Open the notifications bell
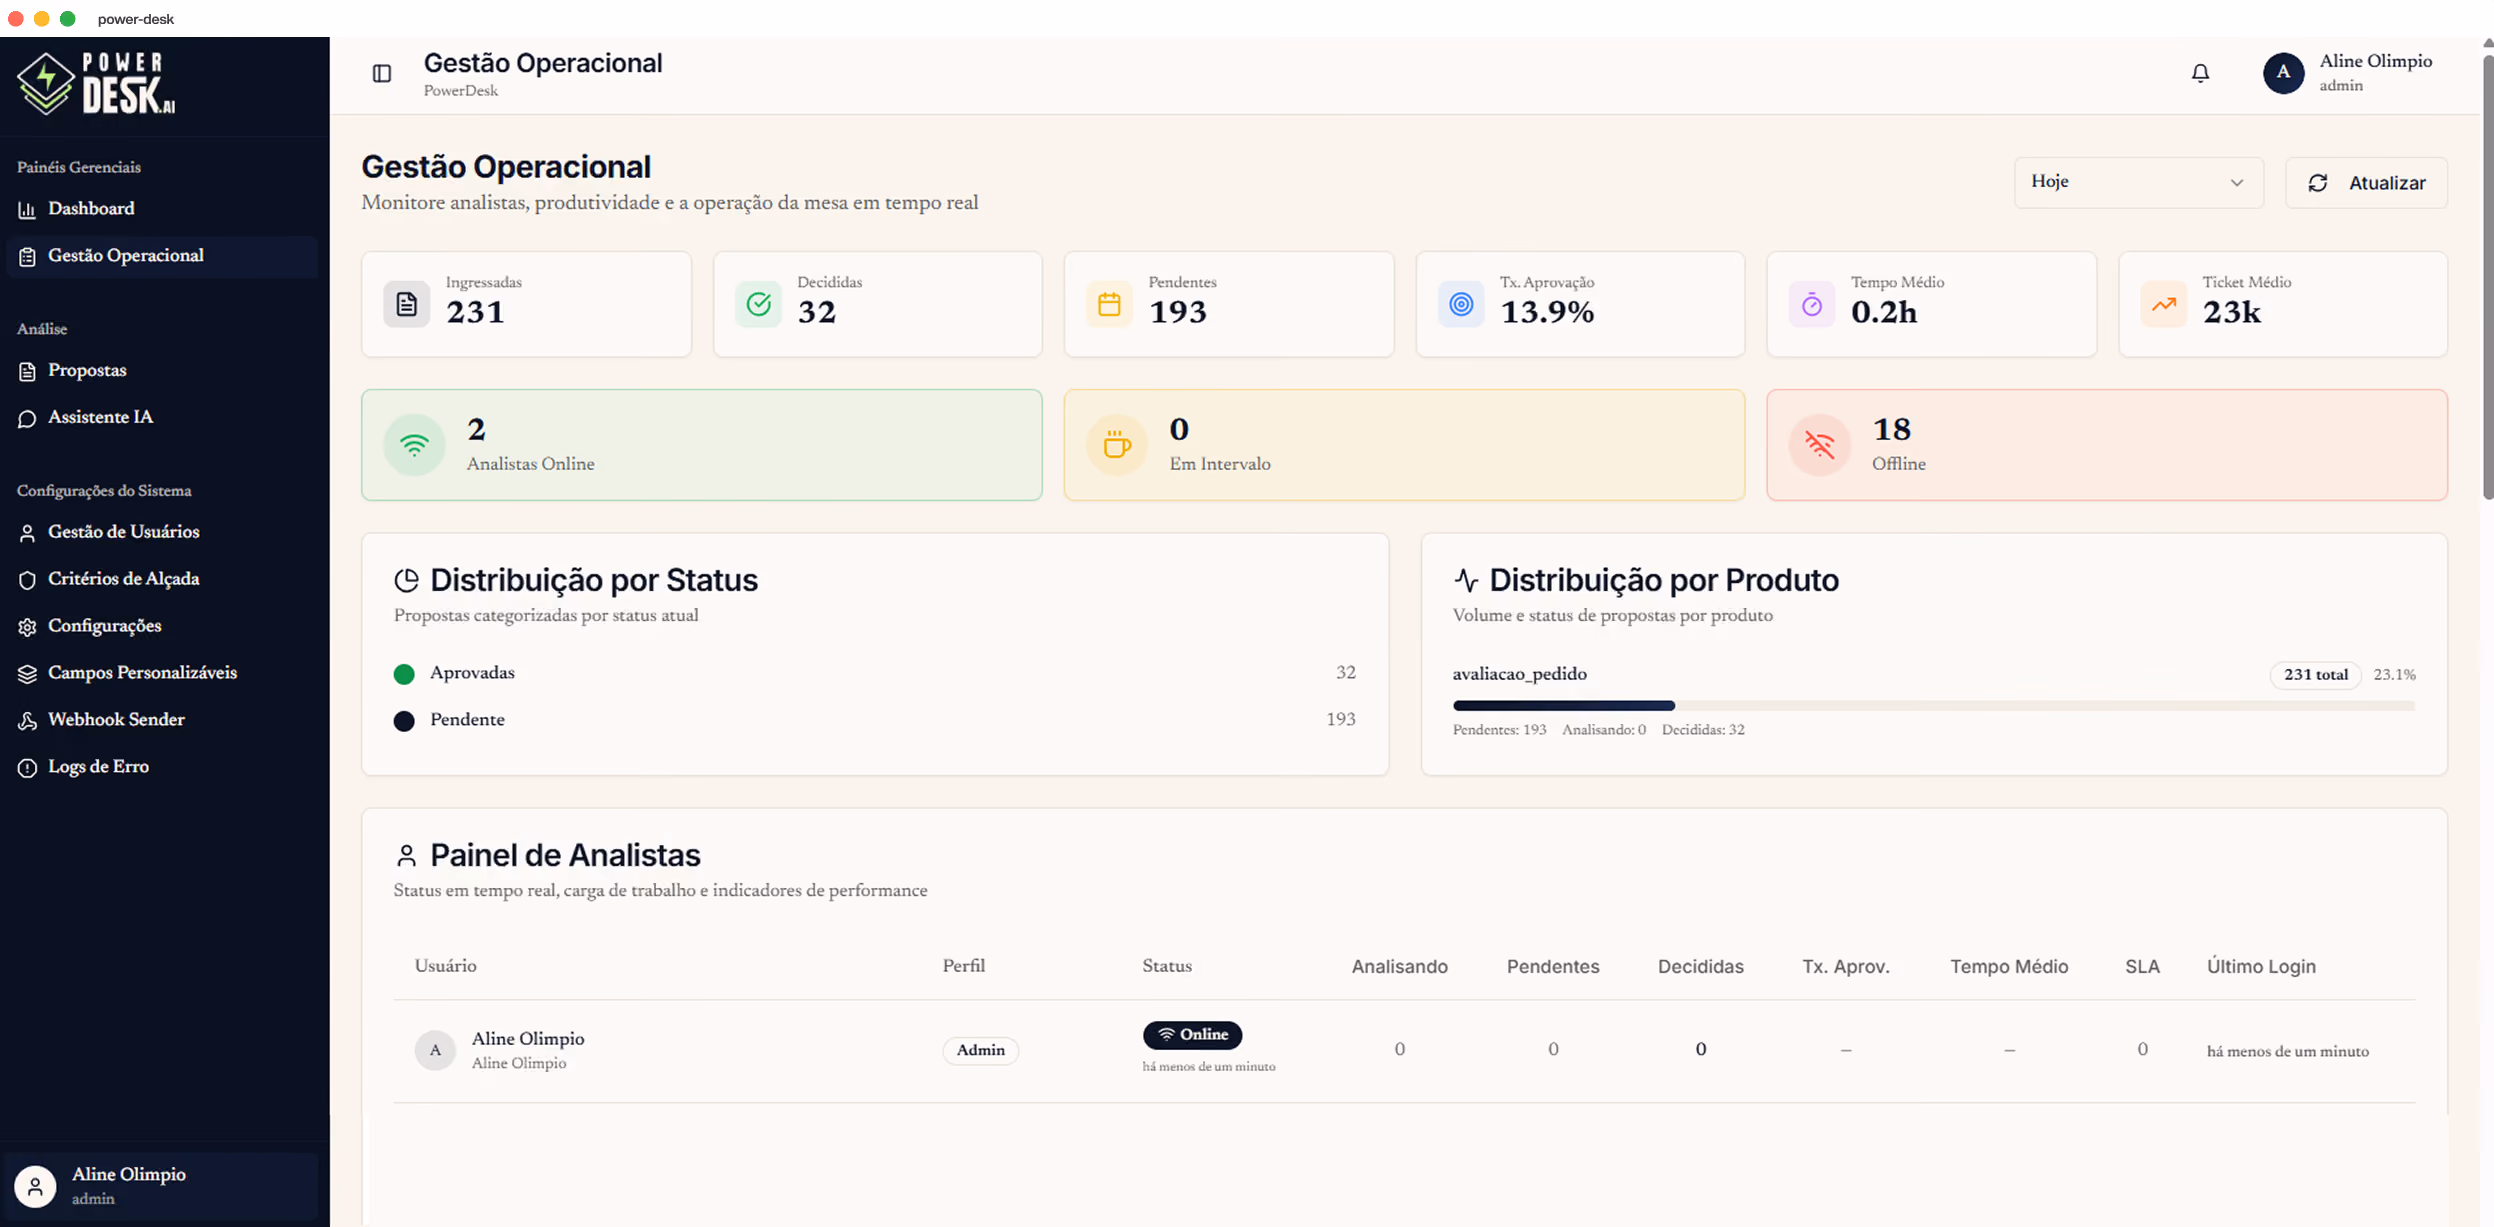The image size is (2494, 1227). coord(2200,73)
